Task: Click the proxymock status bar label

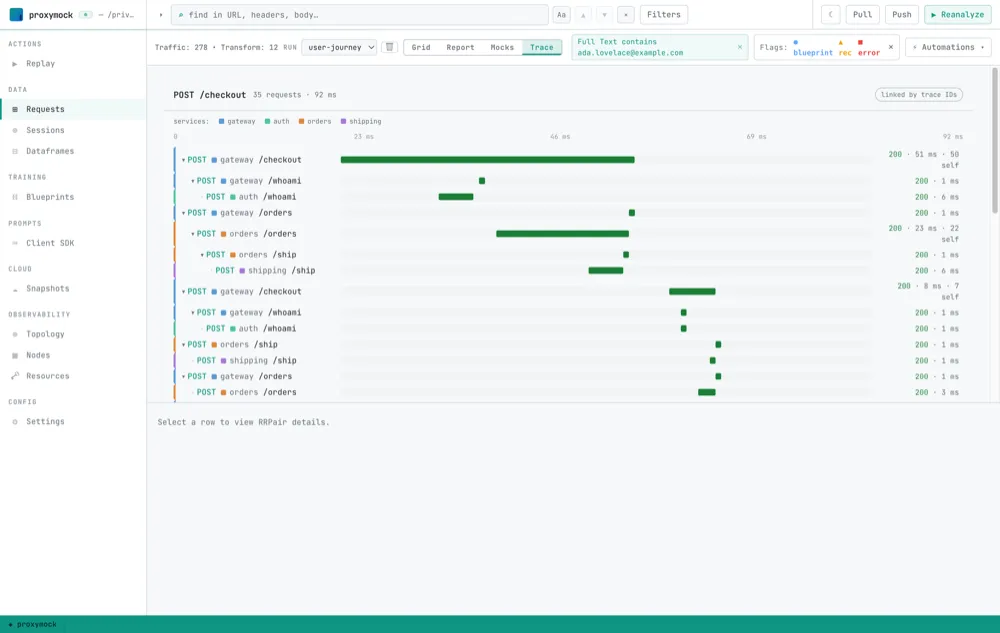Action: point(36,625)
